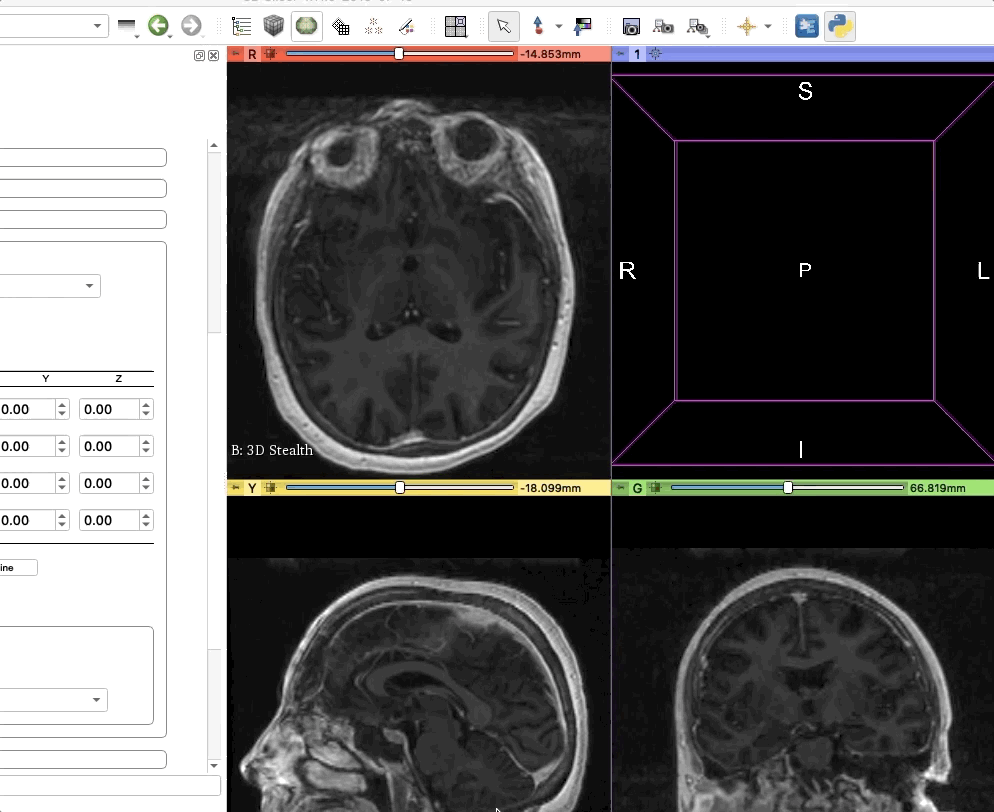The height and width of the screenshot is (812, 994).
Task: Click the Y column header
Action: (46, 378)
